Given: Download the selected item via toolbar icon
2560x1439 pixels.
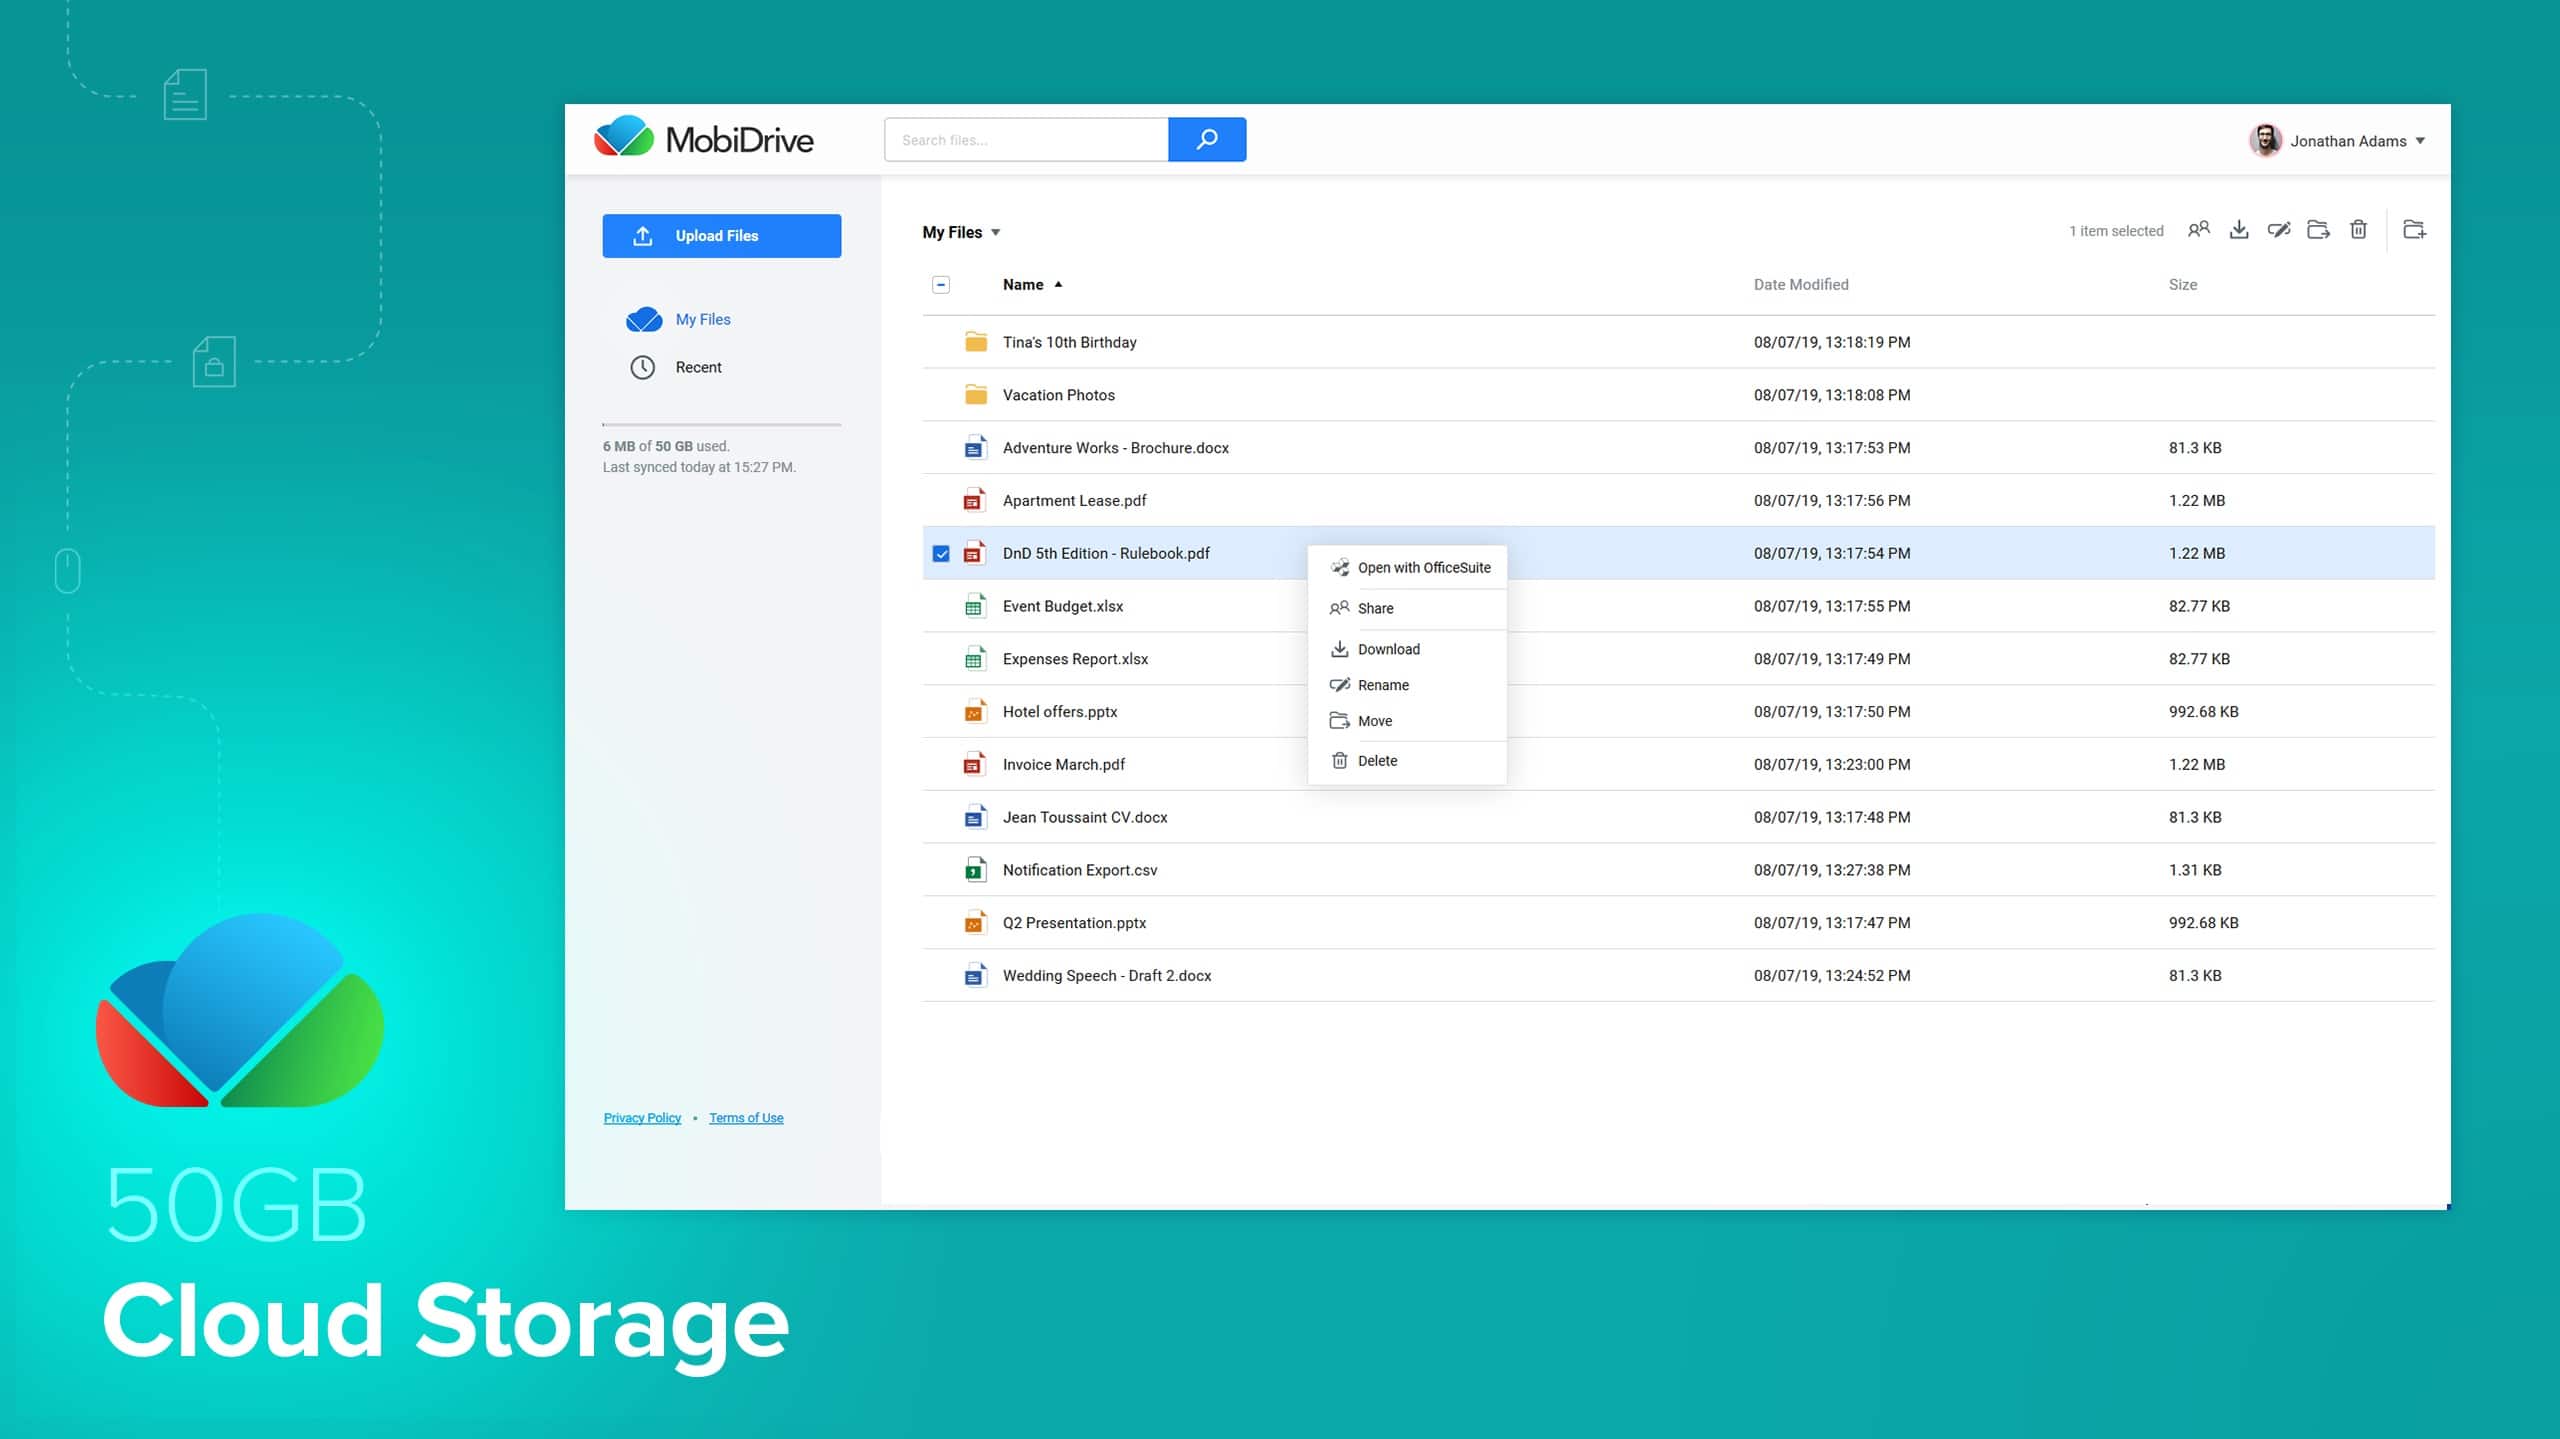Looking at the screenshot, I should click(x=2239, y=229).
